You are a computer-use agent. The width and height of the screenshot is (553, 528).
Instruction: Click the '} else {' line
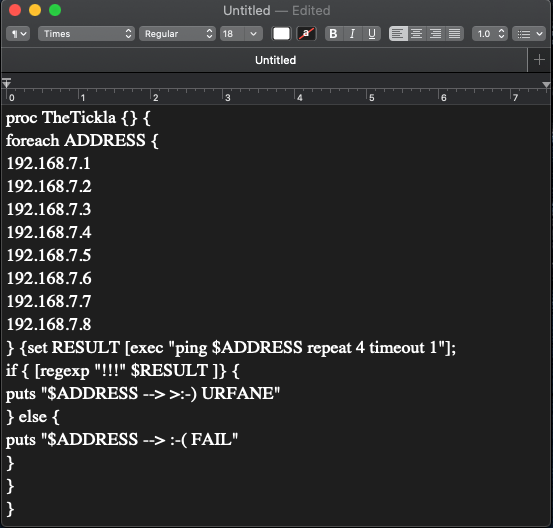coord(33,417)
